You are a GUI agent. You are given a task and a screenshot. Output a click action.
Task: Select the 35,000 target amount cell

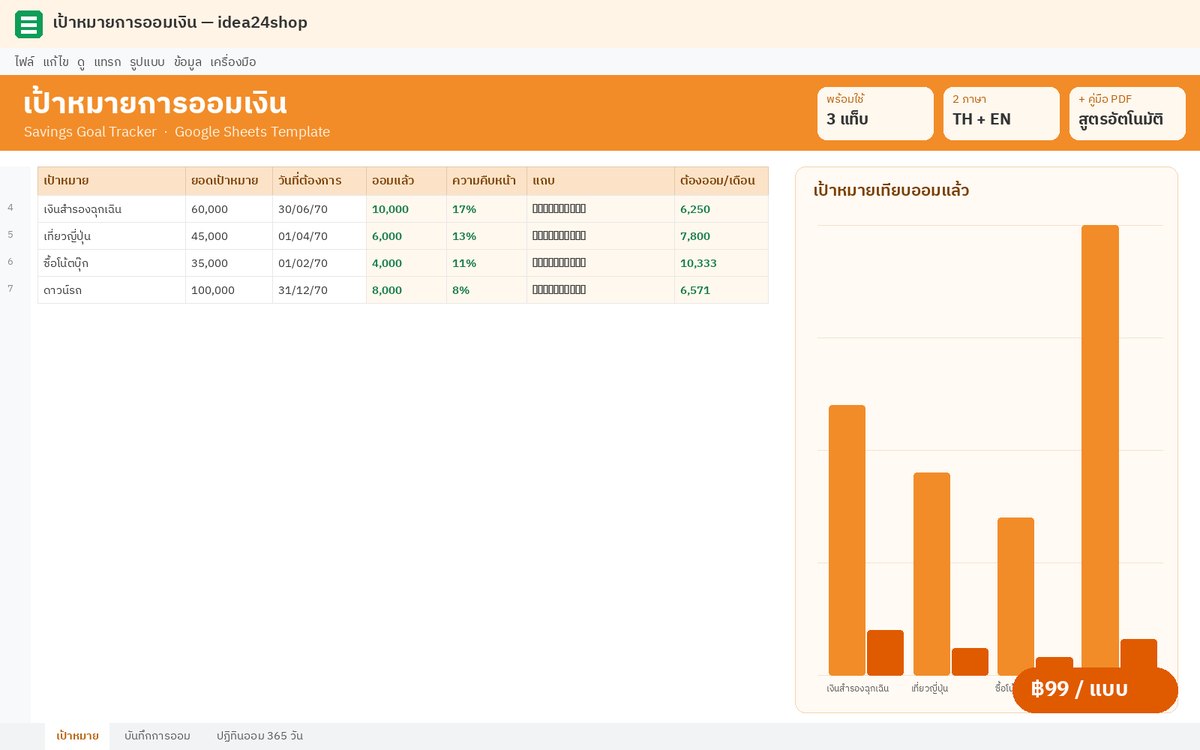coord(229,263)
